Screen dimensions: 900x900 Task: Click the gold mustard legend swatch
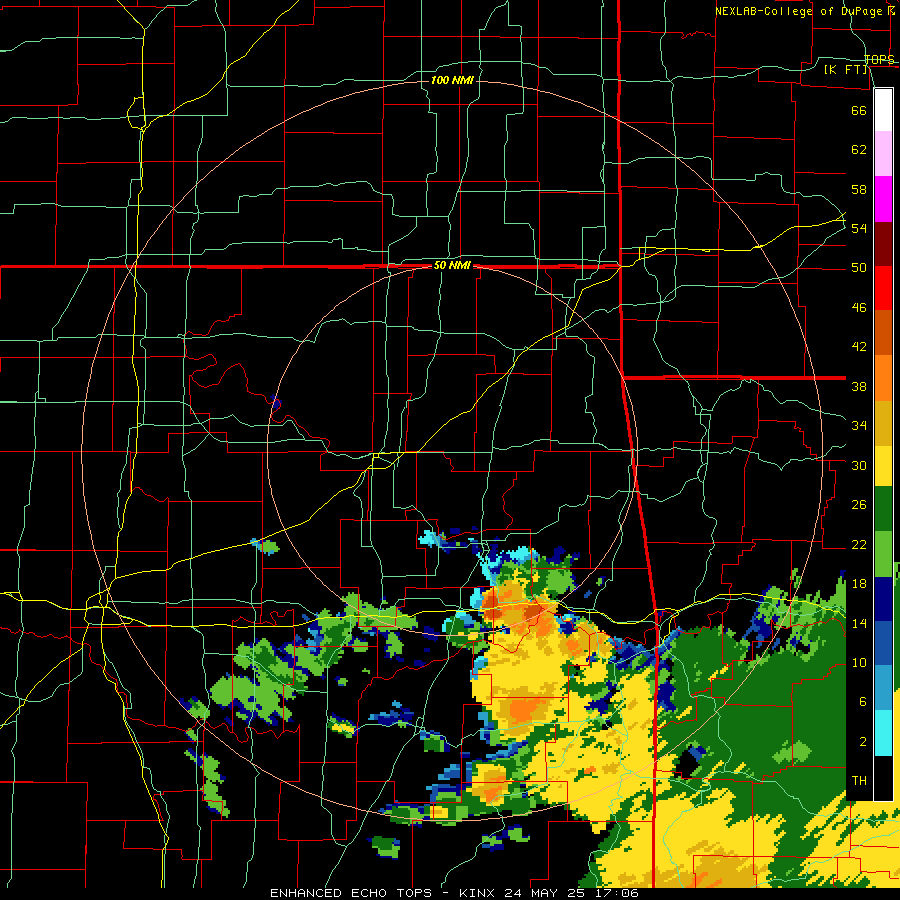click(x=883, y=423)
